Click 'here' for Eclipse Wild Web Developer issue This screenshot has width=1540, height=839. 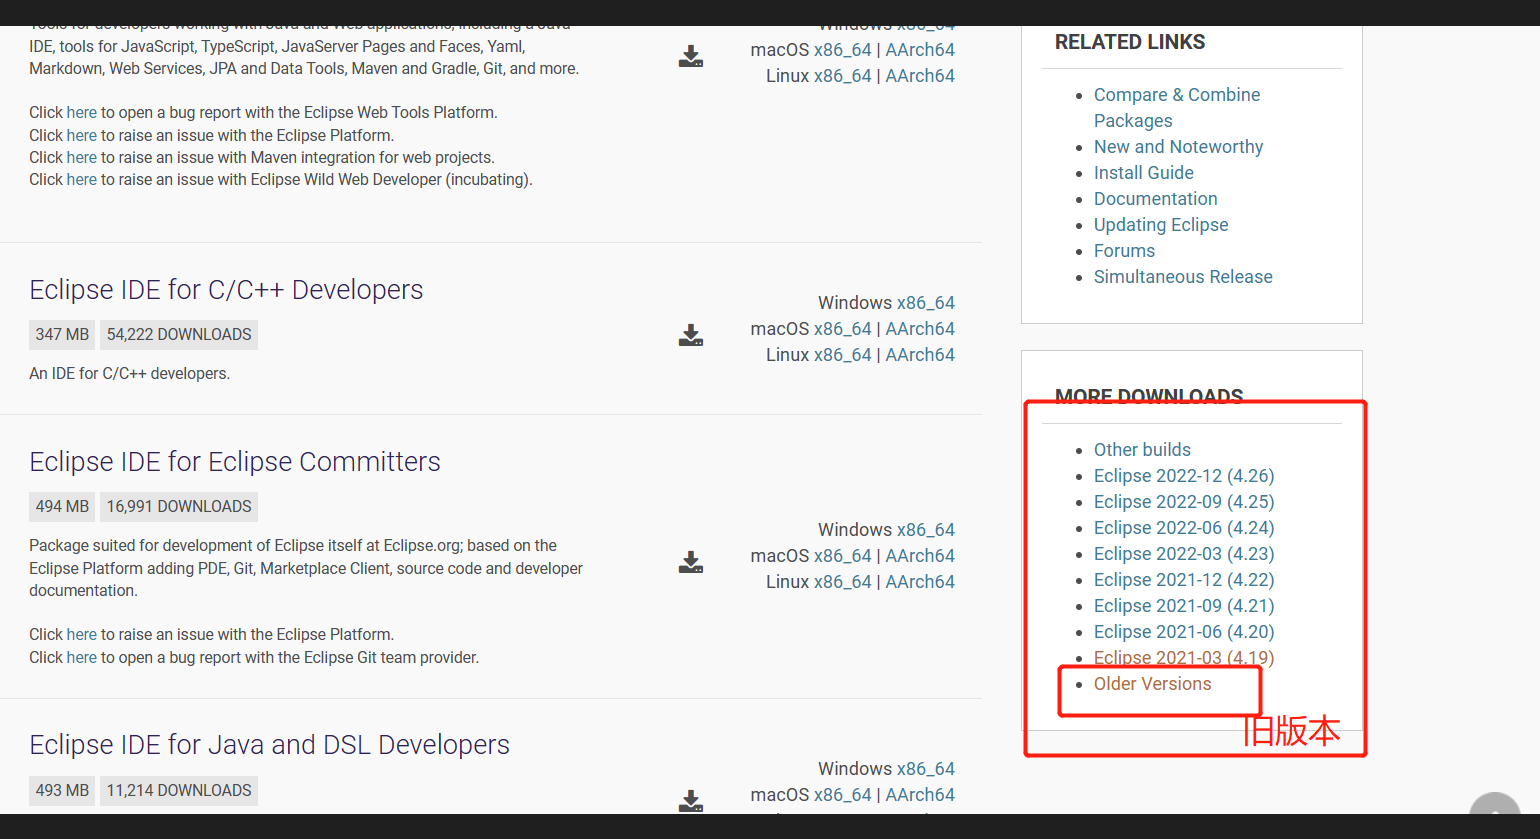click(82, 180)
